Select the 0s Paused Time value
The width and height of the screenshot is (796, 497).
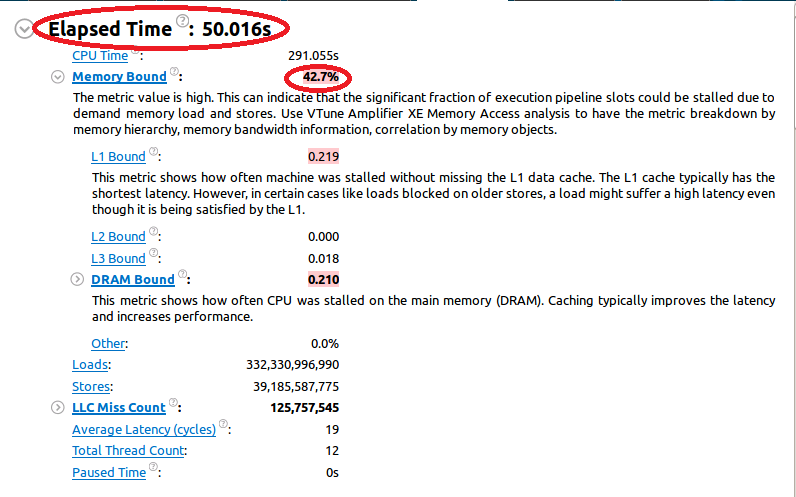point(332,472)
